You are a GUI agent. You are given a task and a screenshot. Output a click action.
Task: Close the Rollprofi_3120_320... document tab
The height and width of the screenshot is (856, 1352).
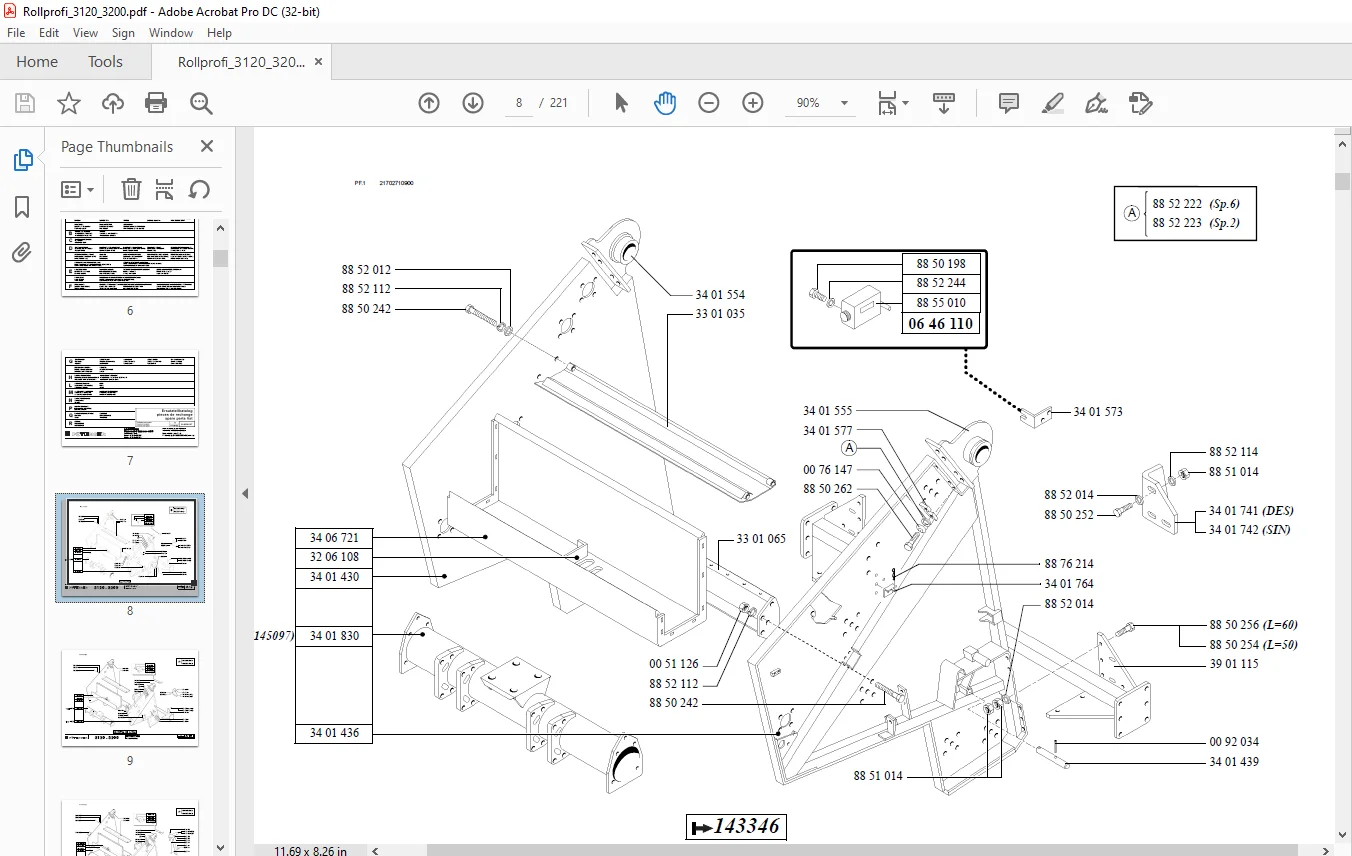[x=319, y=61]
